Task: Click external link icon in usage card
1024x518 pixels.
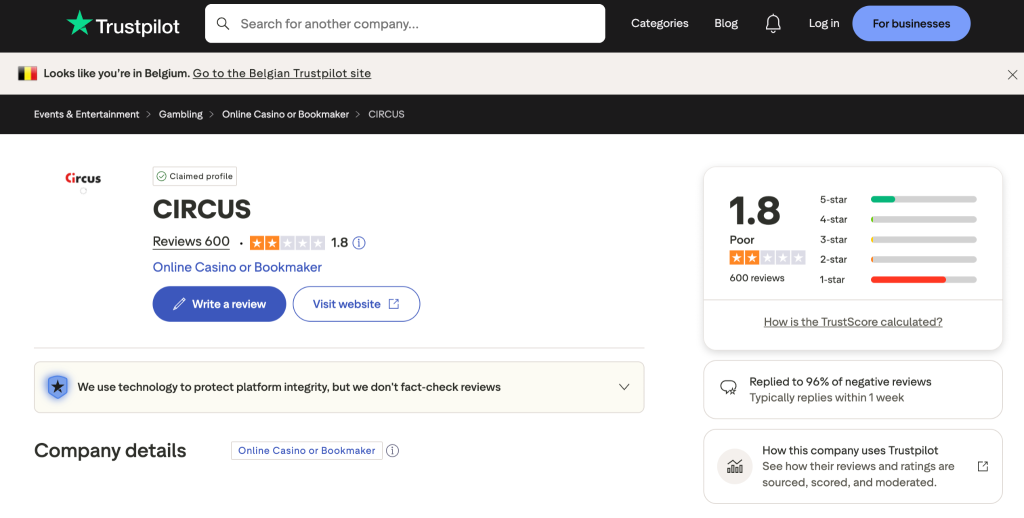Action: (983, 466)
